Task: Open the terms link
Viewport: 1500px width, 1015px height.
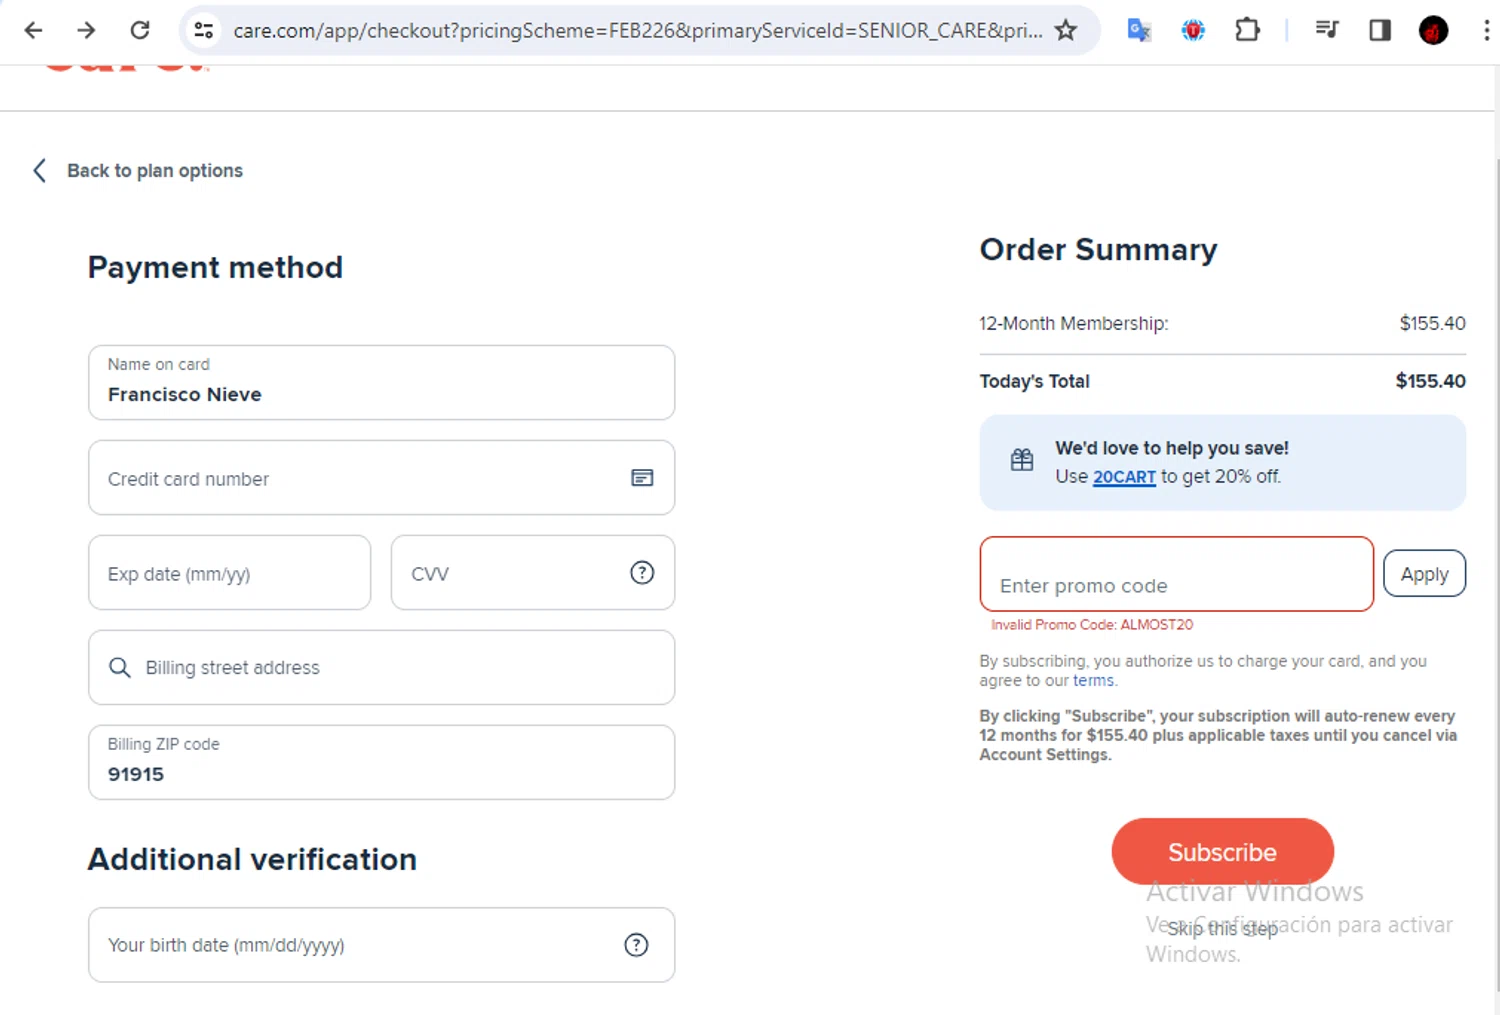Action: pyautogui.click(x=1093, y=681)
